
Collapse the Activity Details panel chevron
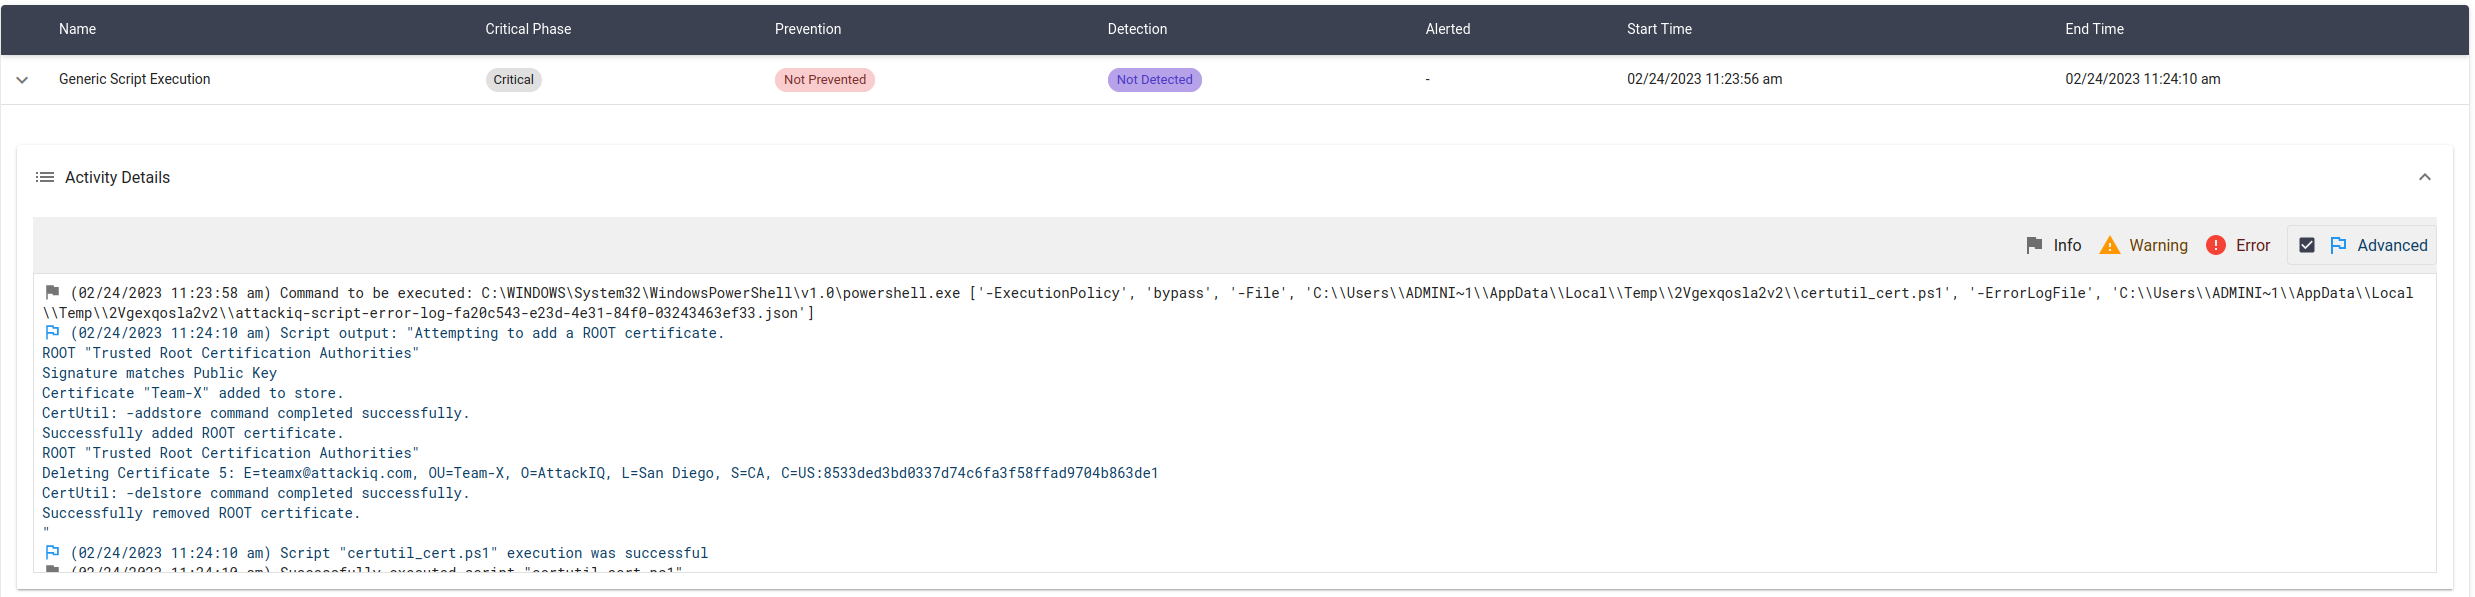pos(2424,177)
